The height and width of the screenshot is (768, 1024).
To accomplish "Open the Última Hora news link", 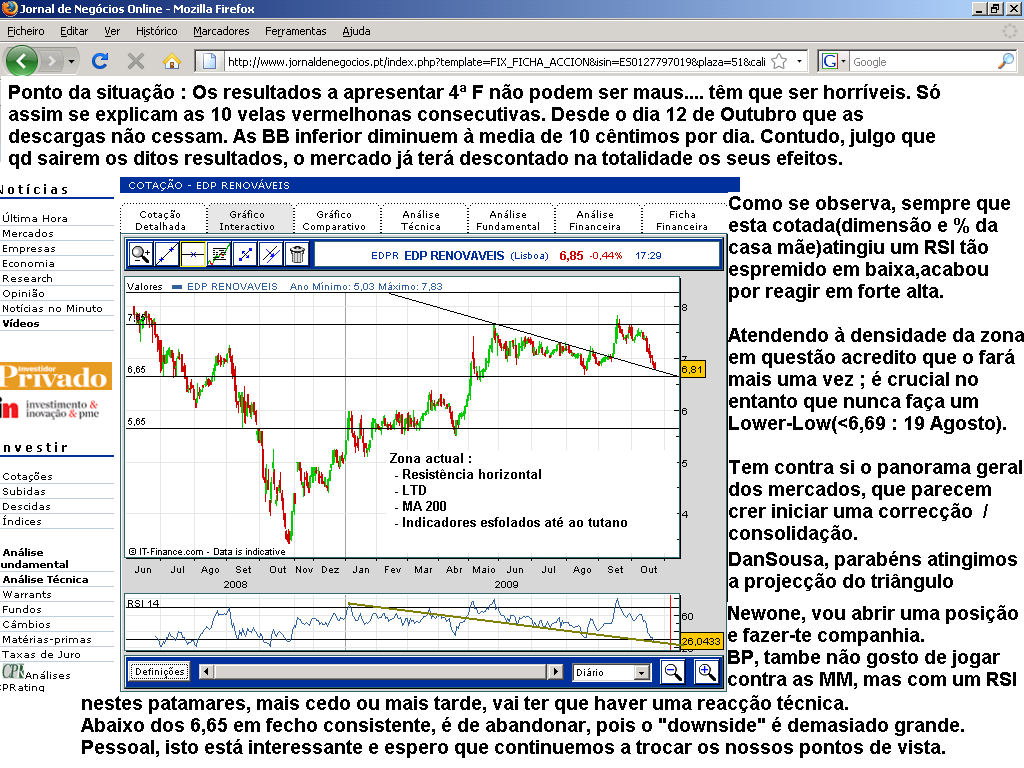I will click(x=35, y=218).
